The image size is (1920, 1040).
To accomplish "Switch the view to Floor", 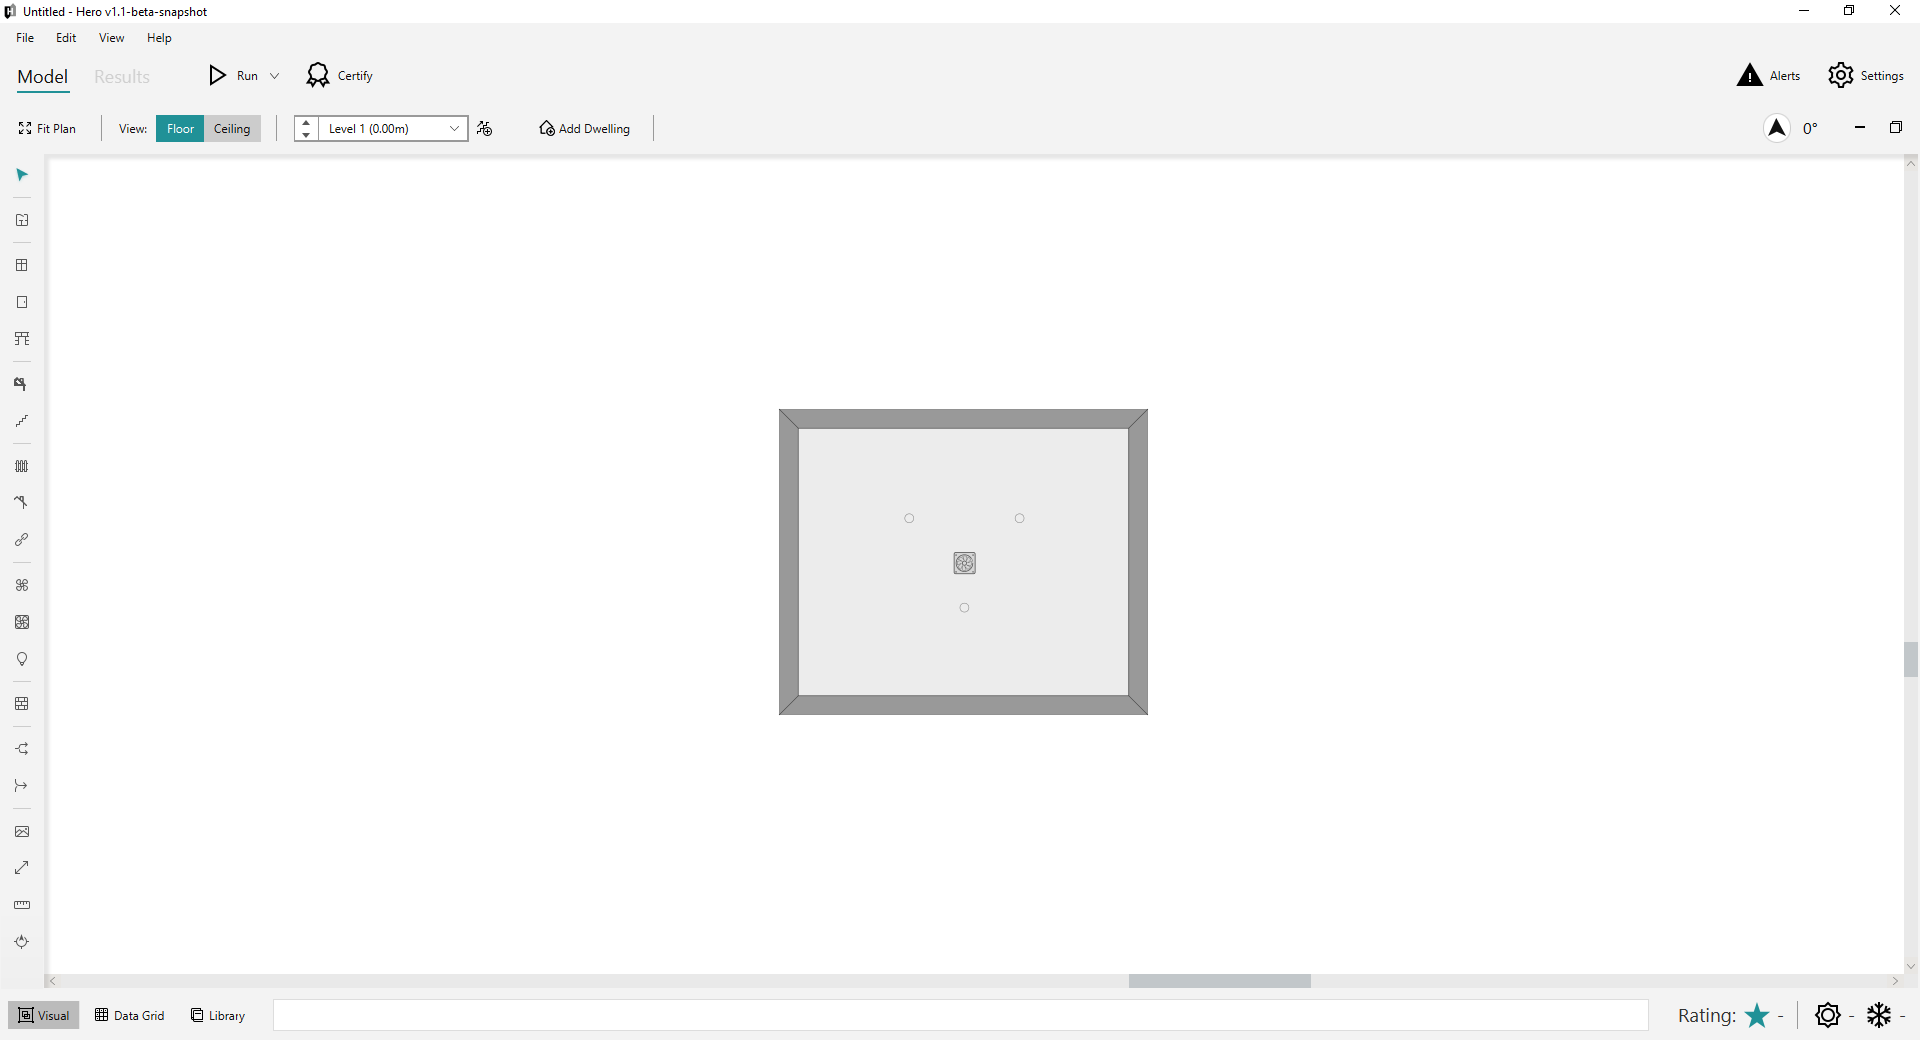I will coord(179,128).
